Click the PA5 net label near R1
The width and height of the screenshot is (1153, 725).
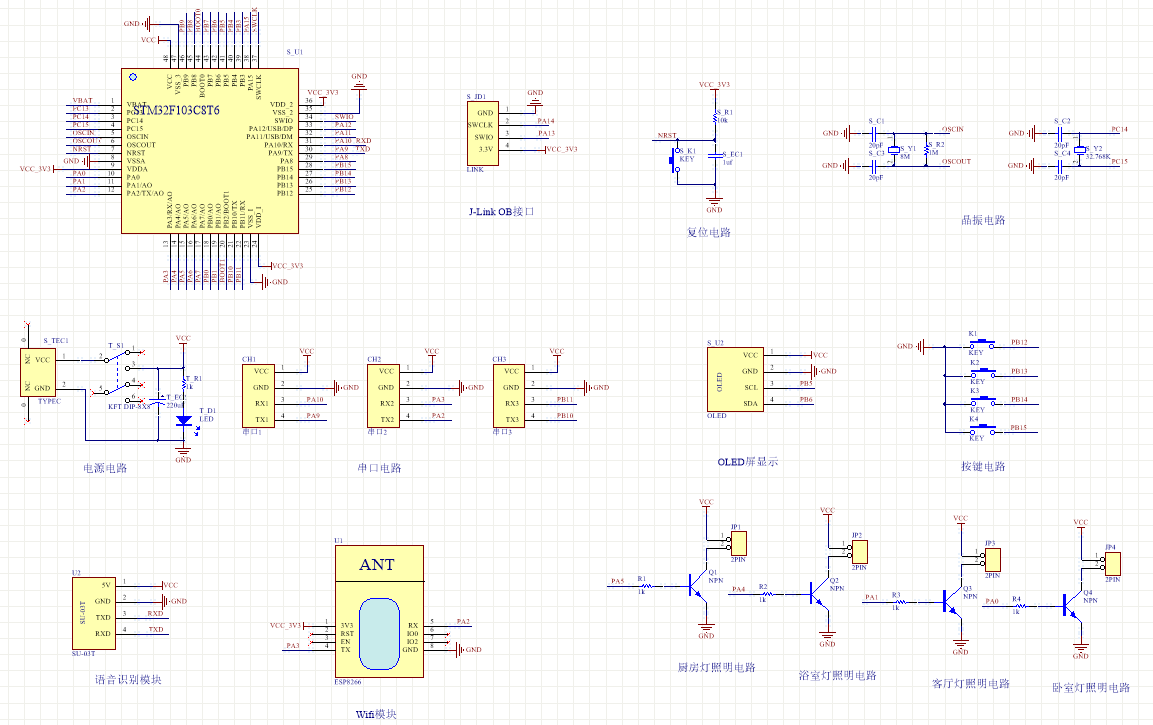(617, 582)
